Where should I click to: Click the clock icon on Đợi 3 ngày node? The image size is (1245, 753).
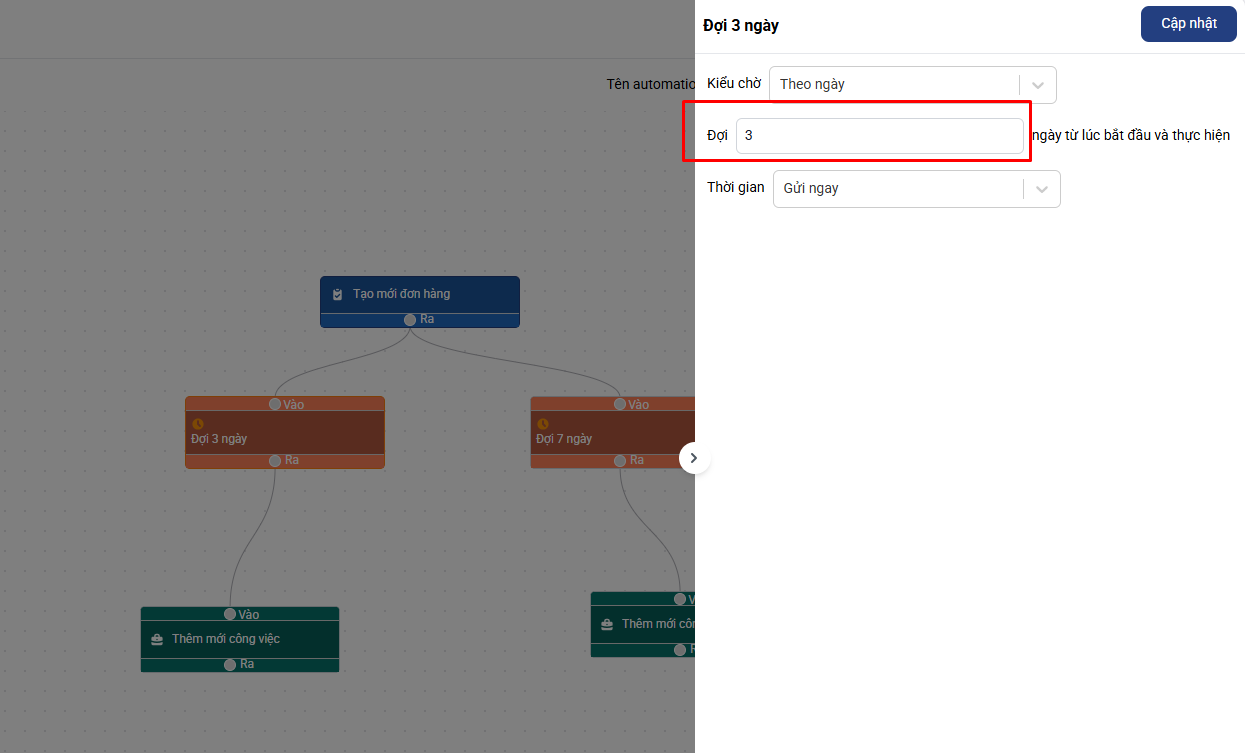click(197, 424)
